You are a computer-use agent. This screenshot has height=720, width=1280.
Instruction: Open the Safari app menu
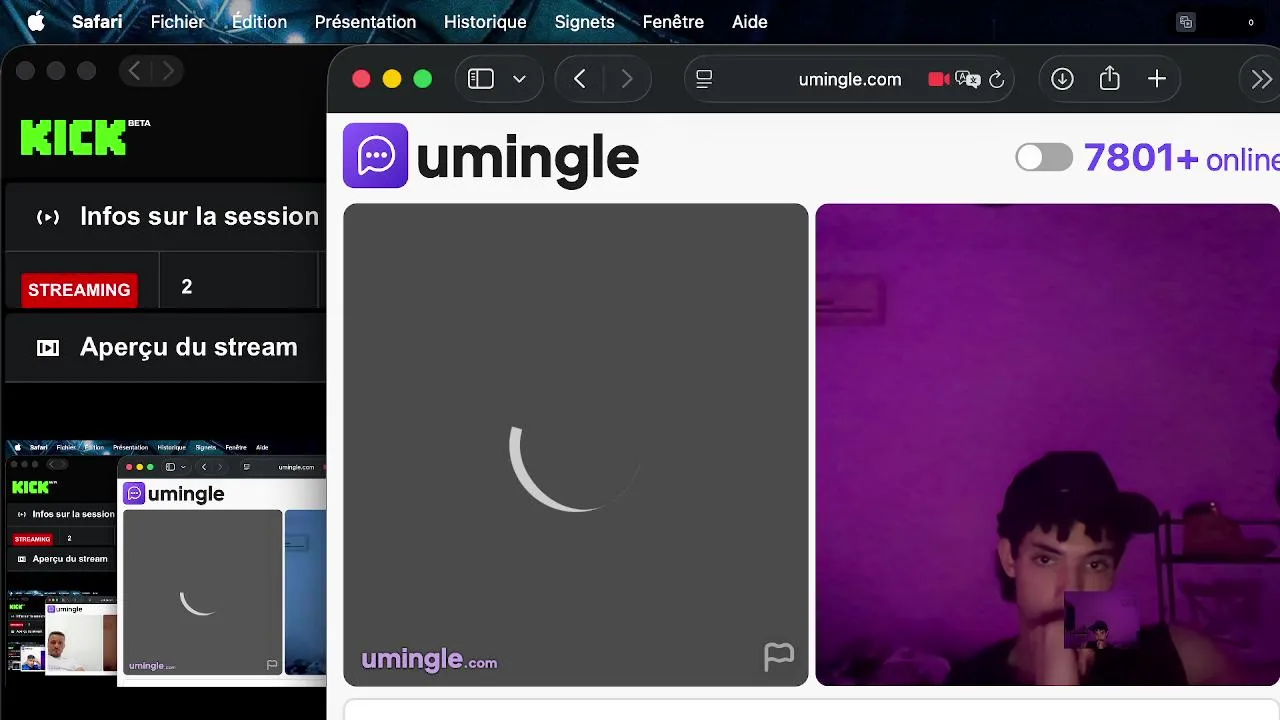pyautogui.click(x=97, y=22)
